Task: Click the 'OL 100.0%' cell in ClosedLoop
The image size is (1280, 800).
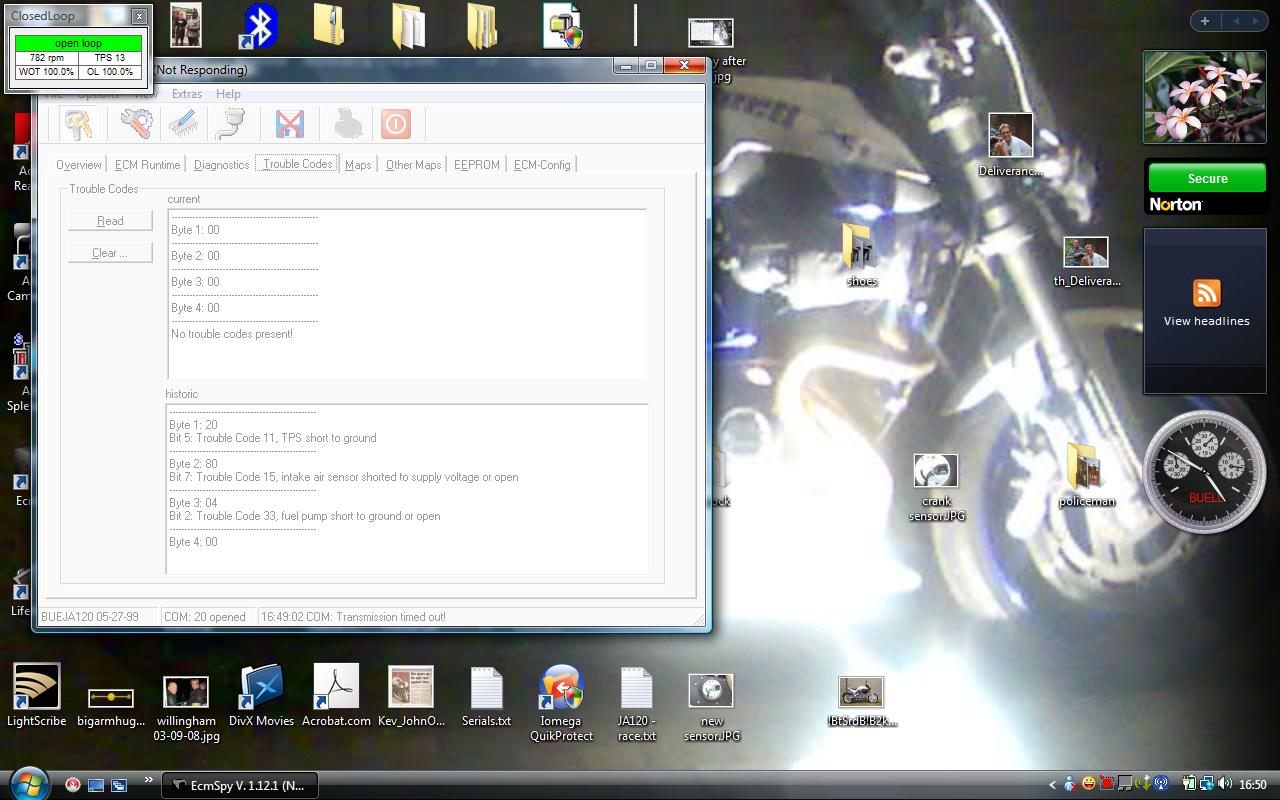Action: pyautogui.click(x=110, y=72)
